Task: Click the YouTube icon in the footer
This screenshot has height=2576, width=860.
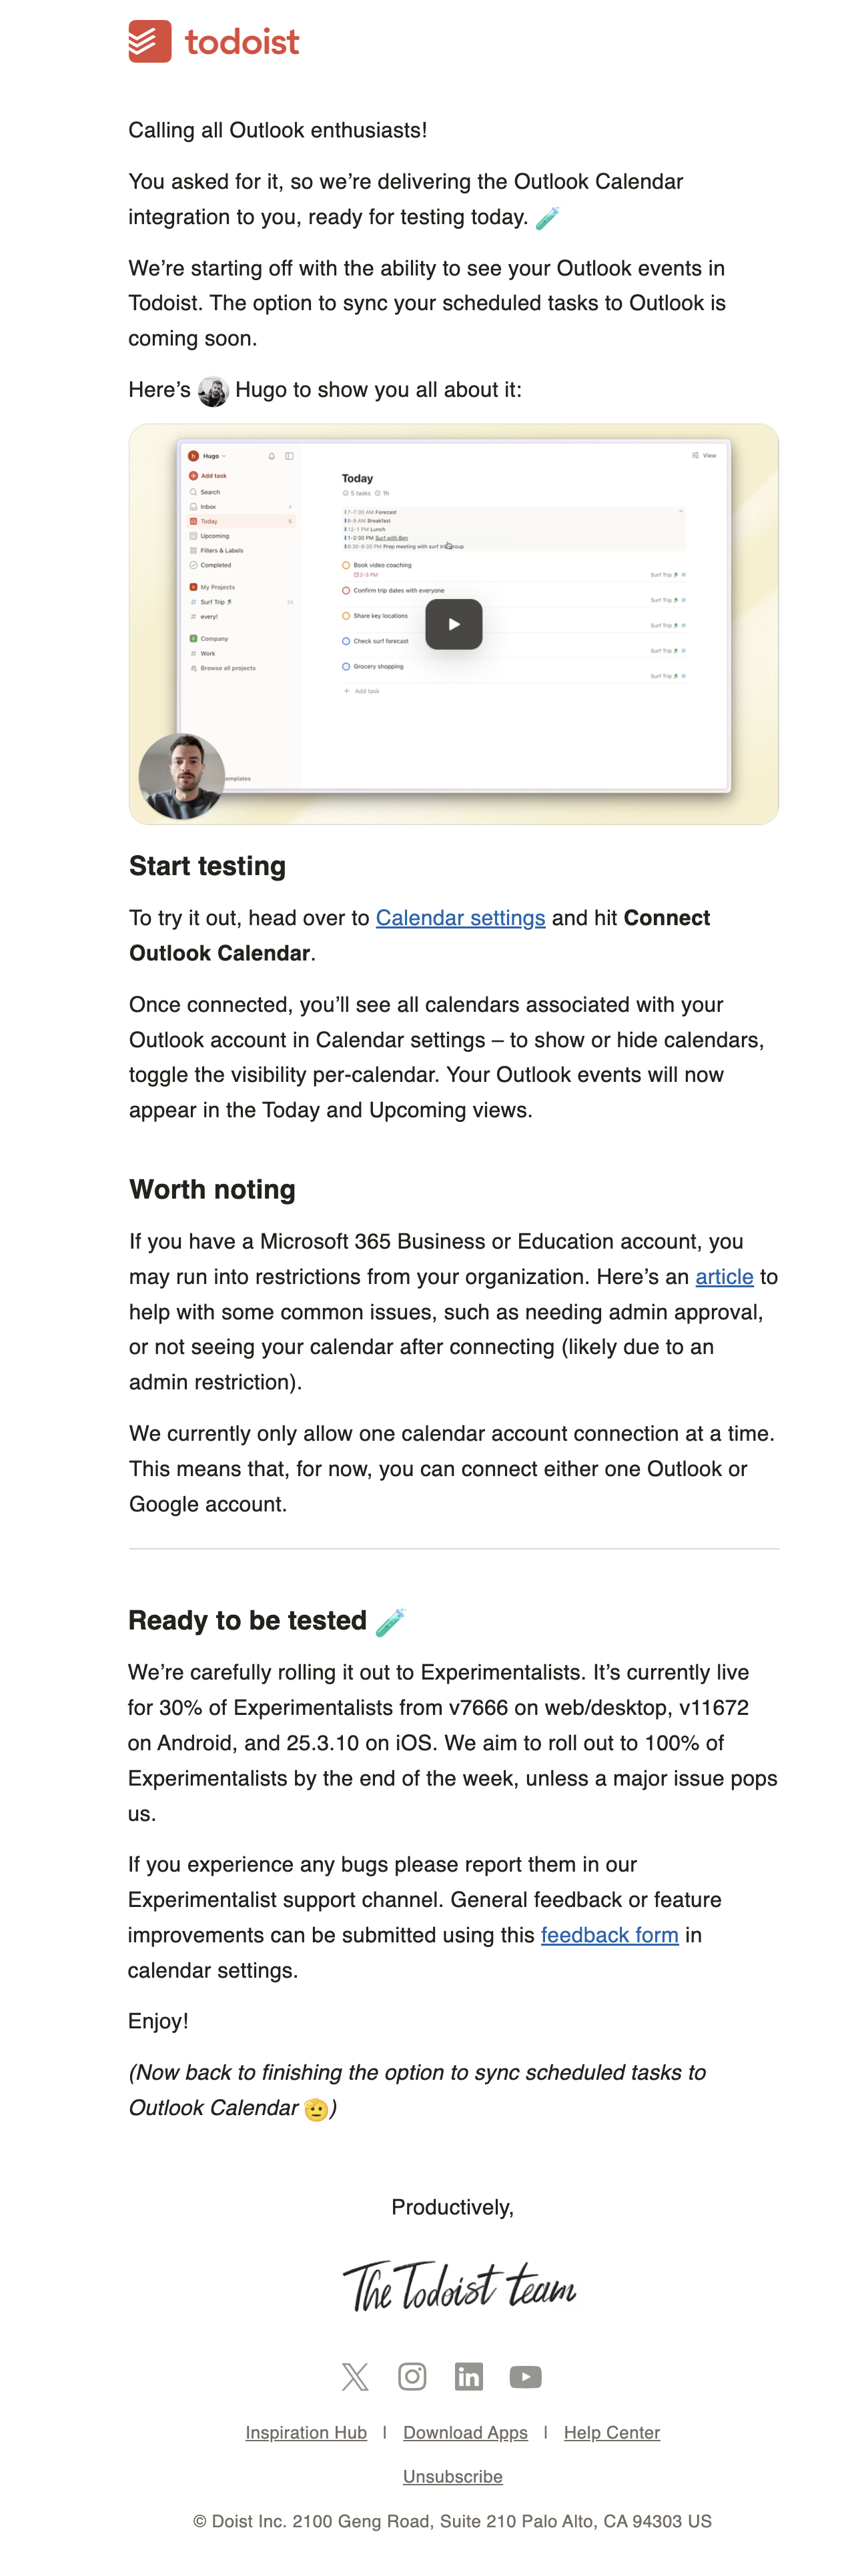Action: click(x=525, y=2377)
